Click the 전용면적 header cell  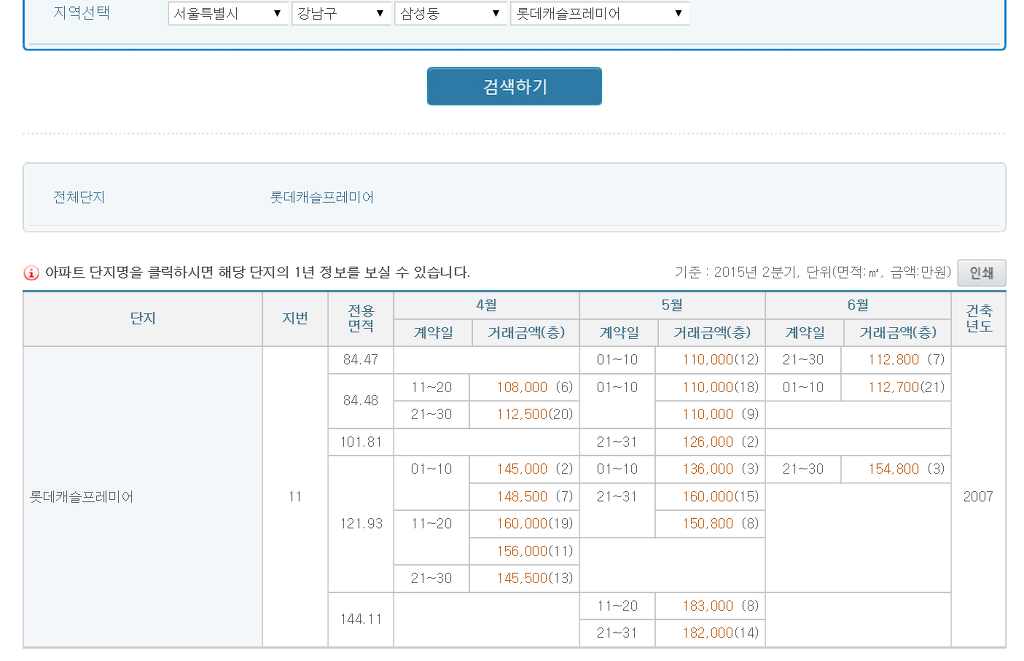[360, 319]
